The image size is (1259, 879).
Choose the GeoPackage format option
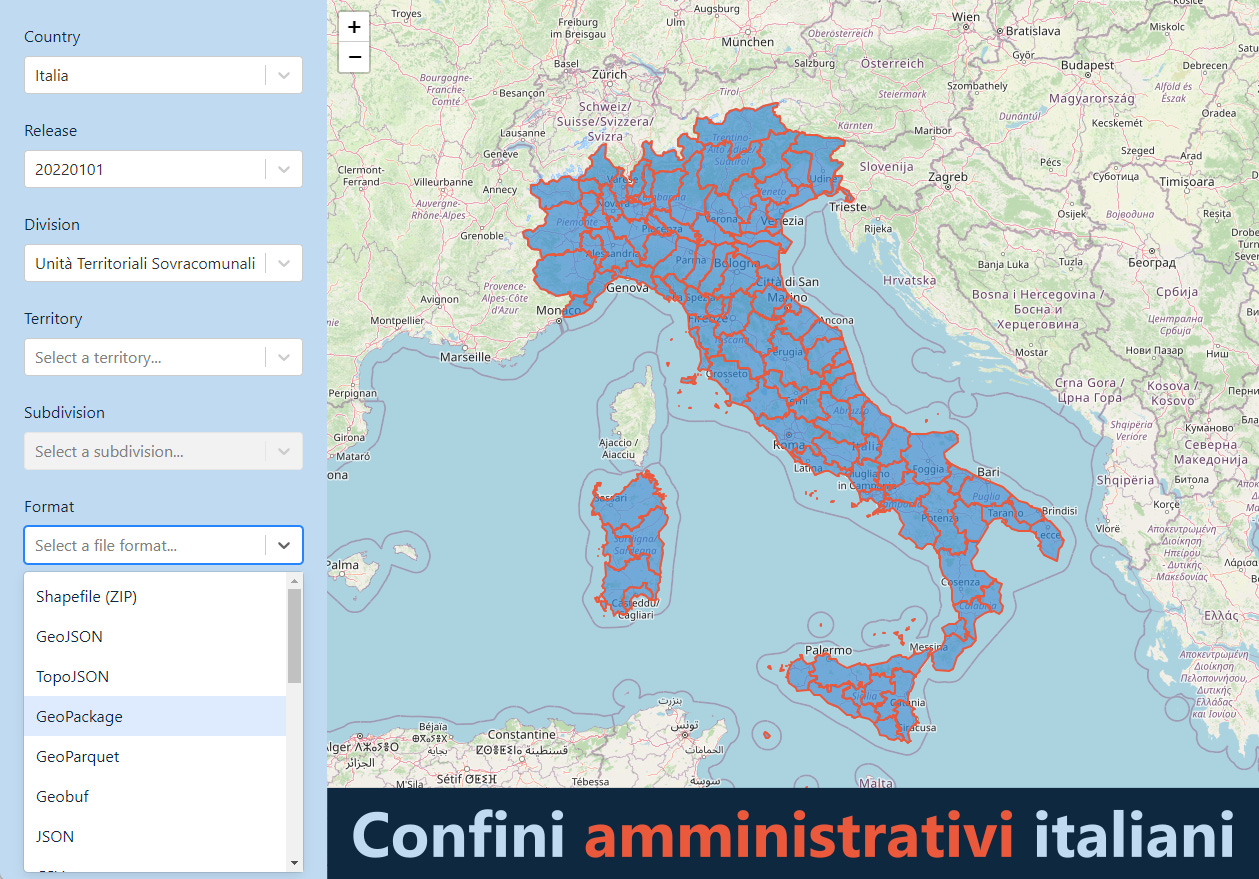pos(155,716)
